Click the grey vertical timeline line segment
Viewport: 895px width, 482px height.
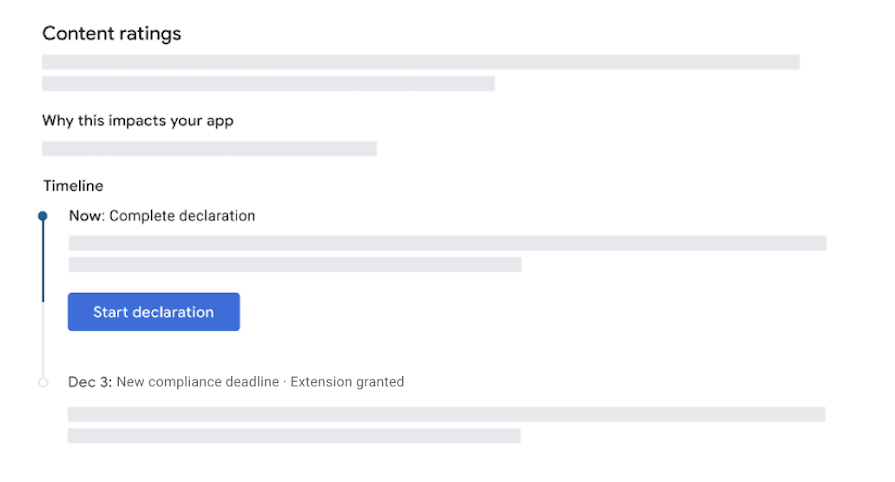[x=43, y=340]
